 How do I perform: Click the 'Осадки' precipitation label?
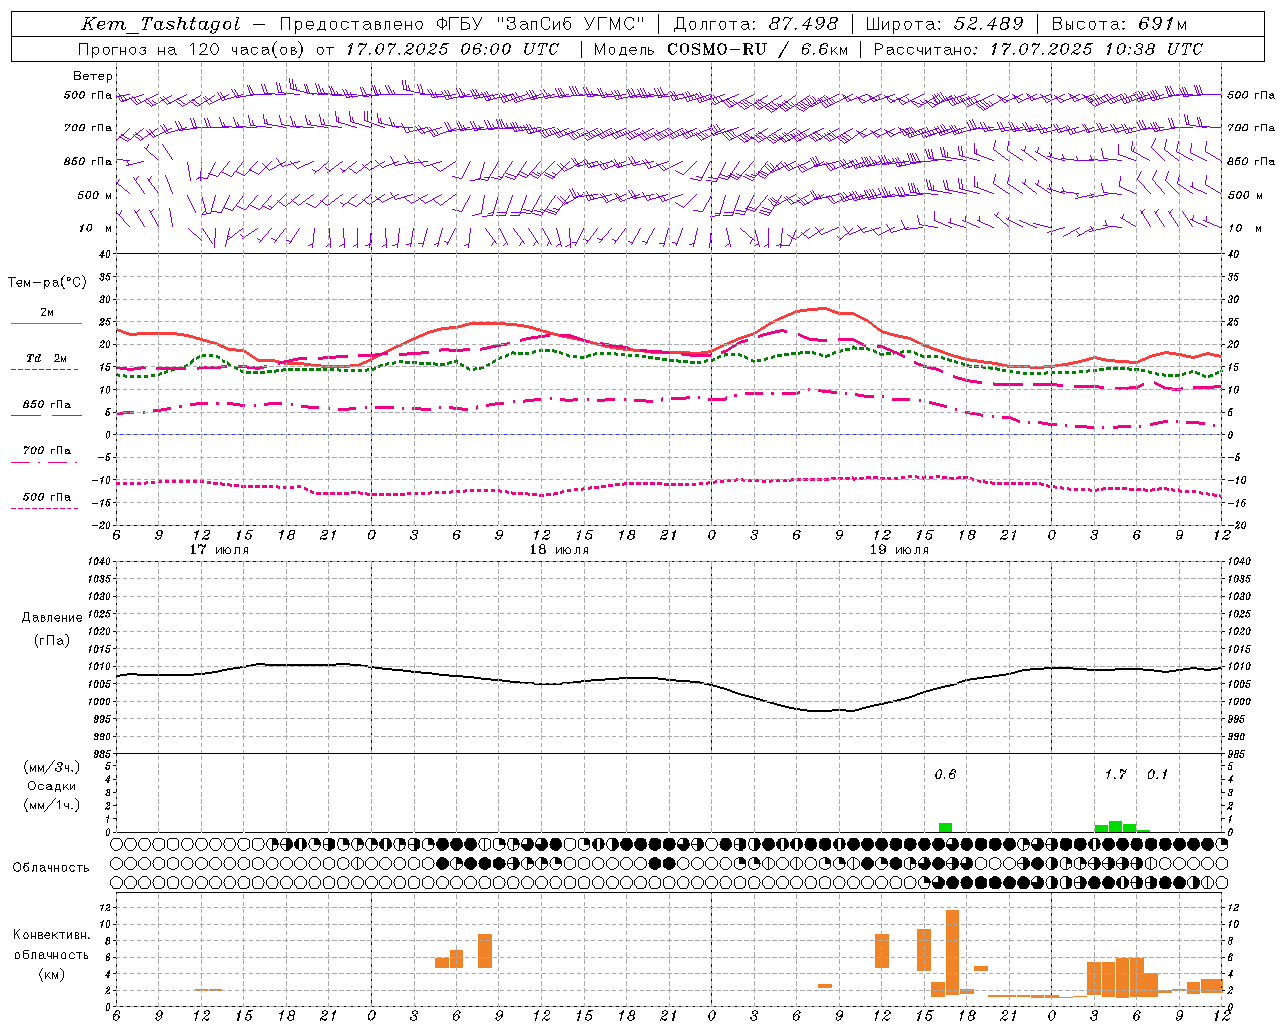52,786
